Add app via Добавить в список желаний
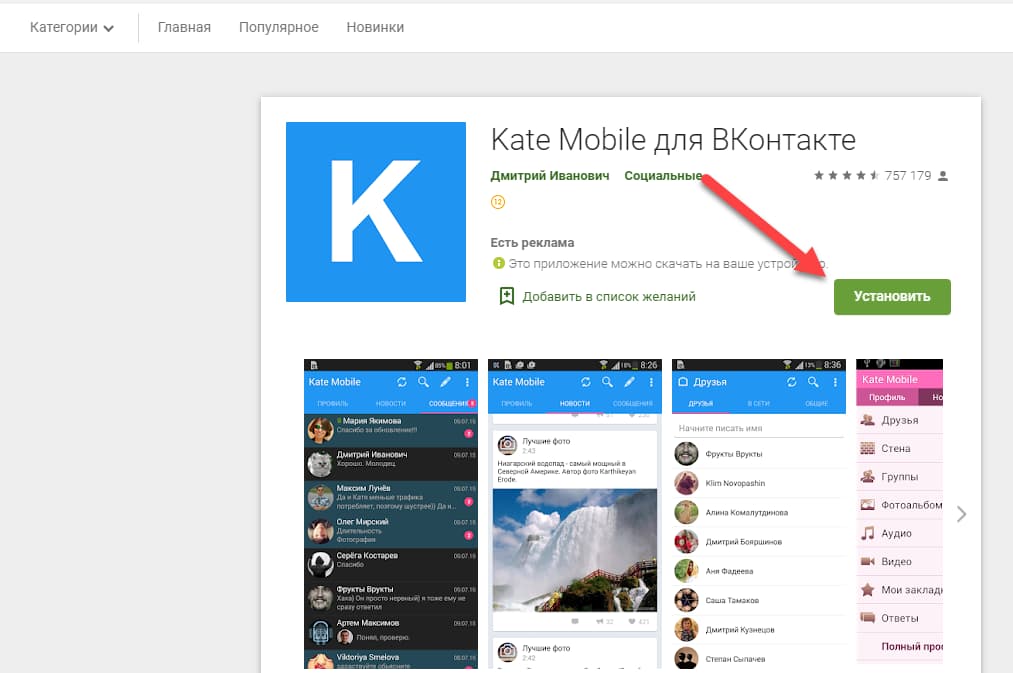This screenshot has width=1013, height=673. click(x=609, y=296)
